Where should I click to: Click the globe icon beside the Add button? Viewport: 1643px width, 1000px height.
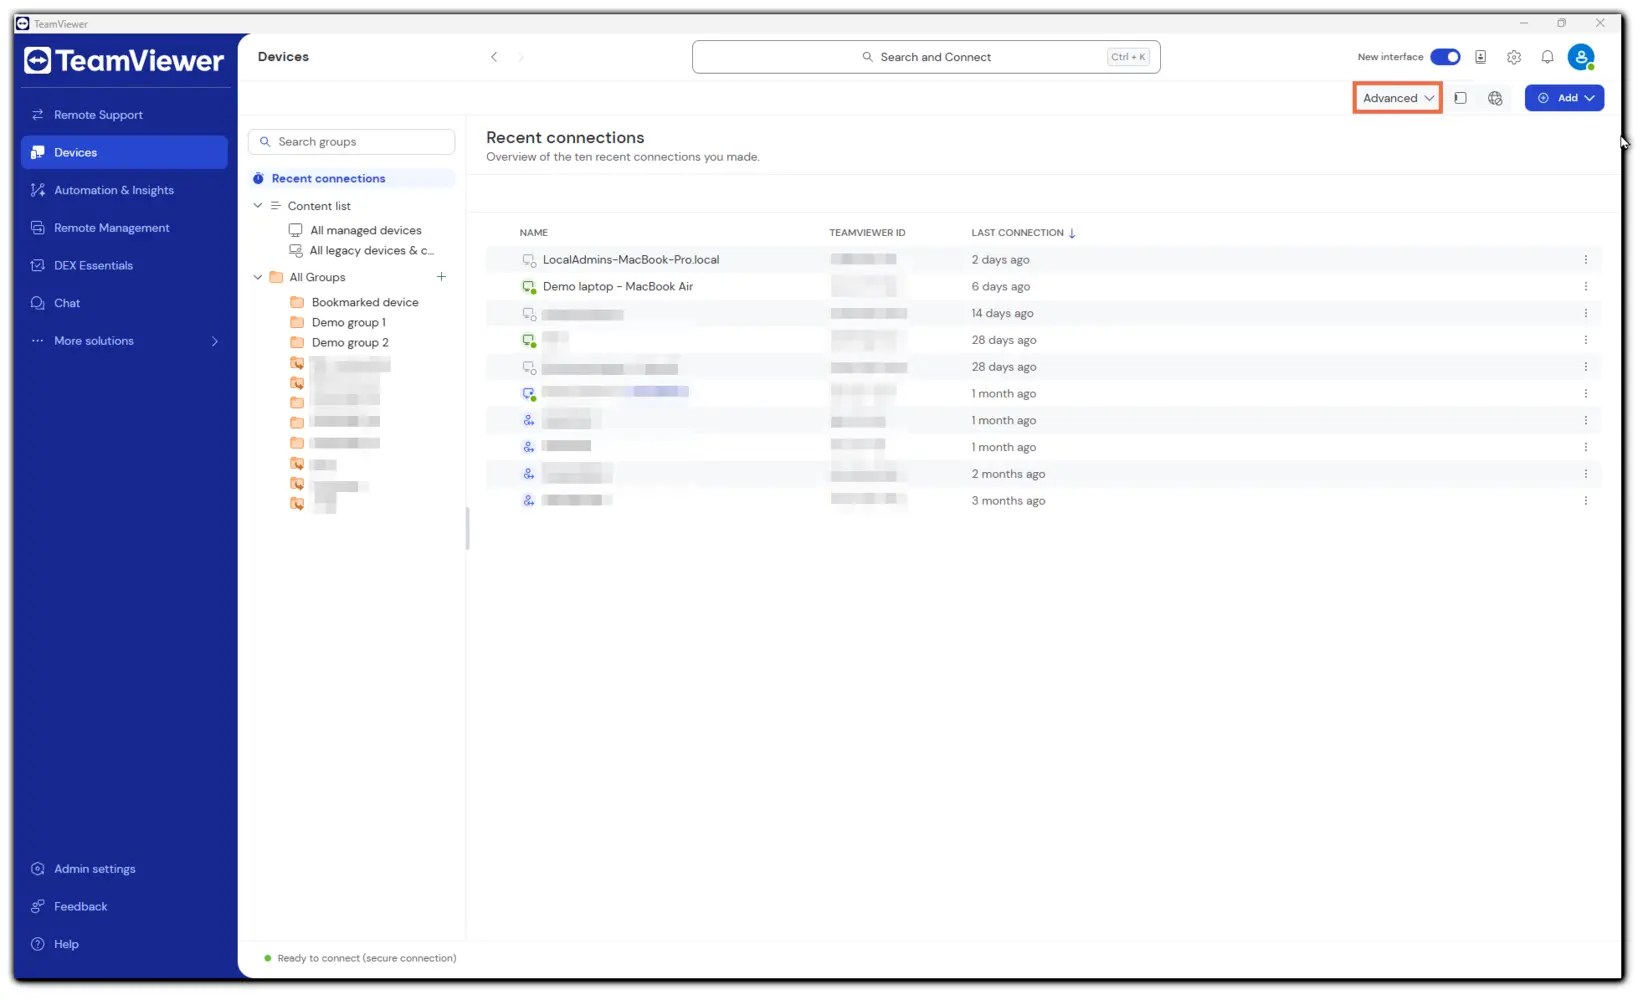1495,98
